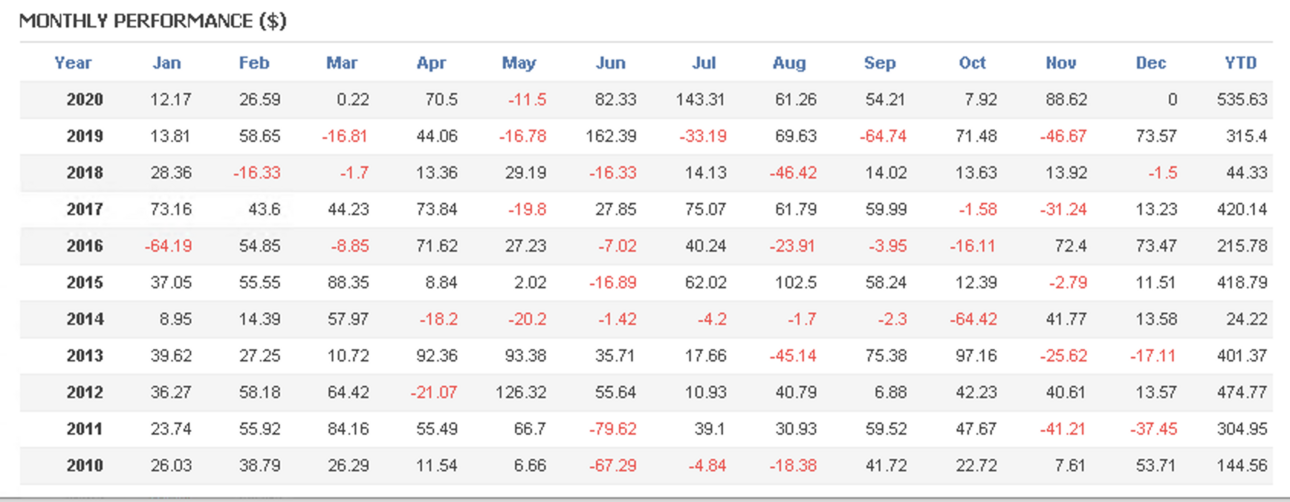The image size is (1290, 502).
Task: Select the 474.77 YTD value for 2012
Action: pos(1247,393)
